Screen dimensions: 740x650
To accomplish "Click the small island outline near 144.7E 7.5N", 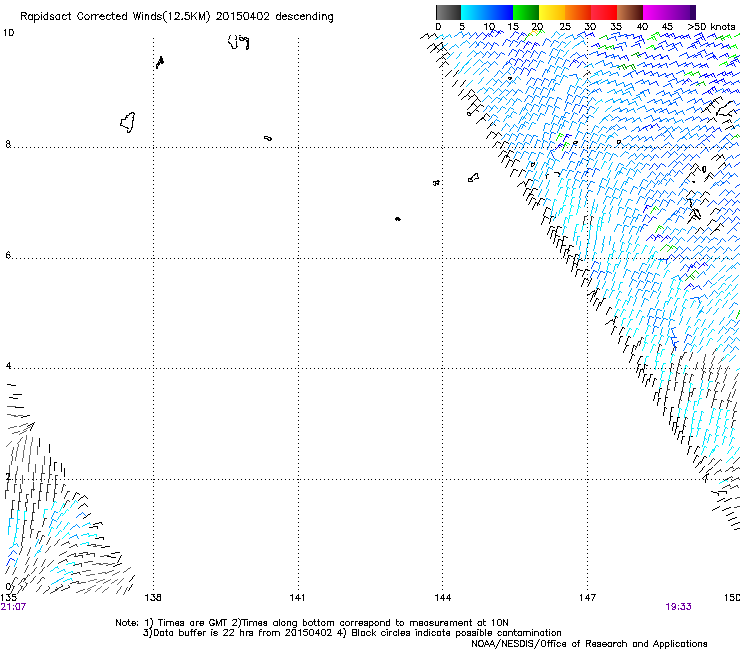I will 473,177.
